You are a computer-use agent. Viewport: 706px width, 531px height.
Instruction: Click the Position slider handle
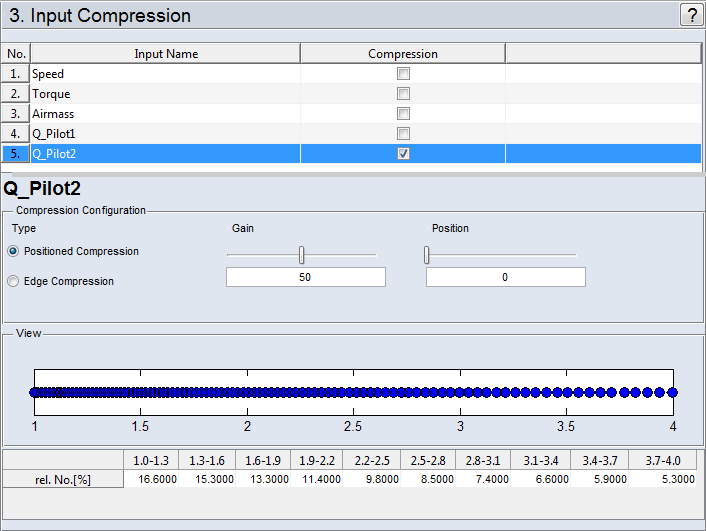pyautogui.click(x=427, y=255)
